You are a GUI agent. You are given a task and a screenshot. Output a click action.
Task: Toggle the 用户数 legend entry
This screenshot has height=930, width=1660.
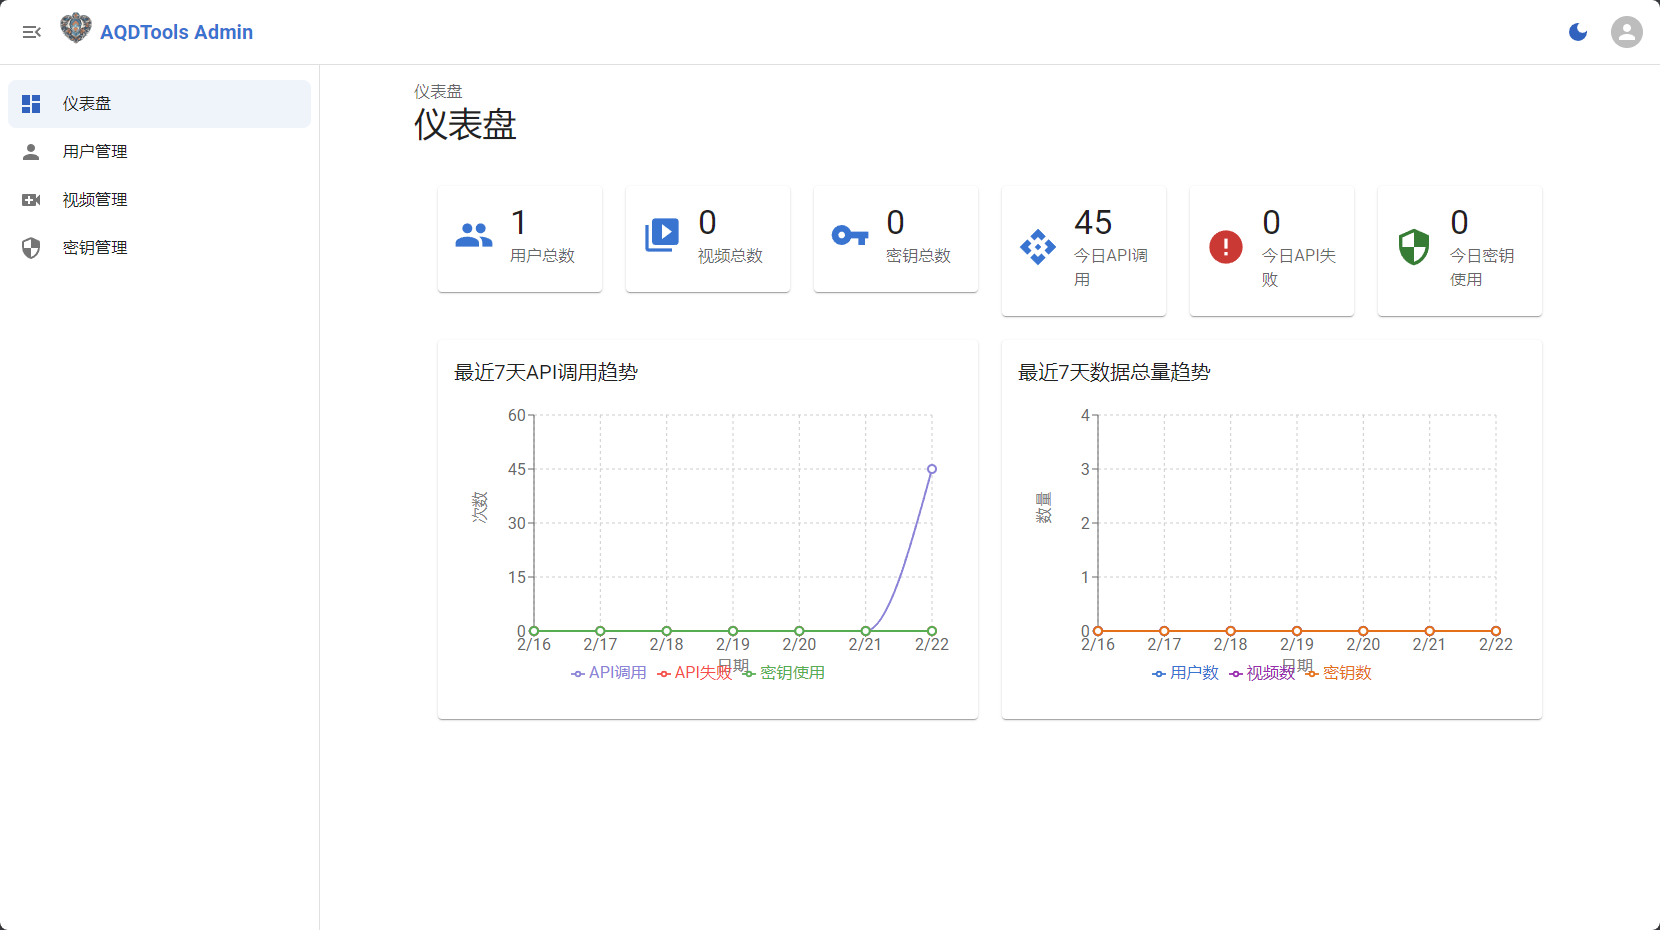point(1186,673)
